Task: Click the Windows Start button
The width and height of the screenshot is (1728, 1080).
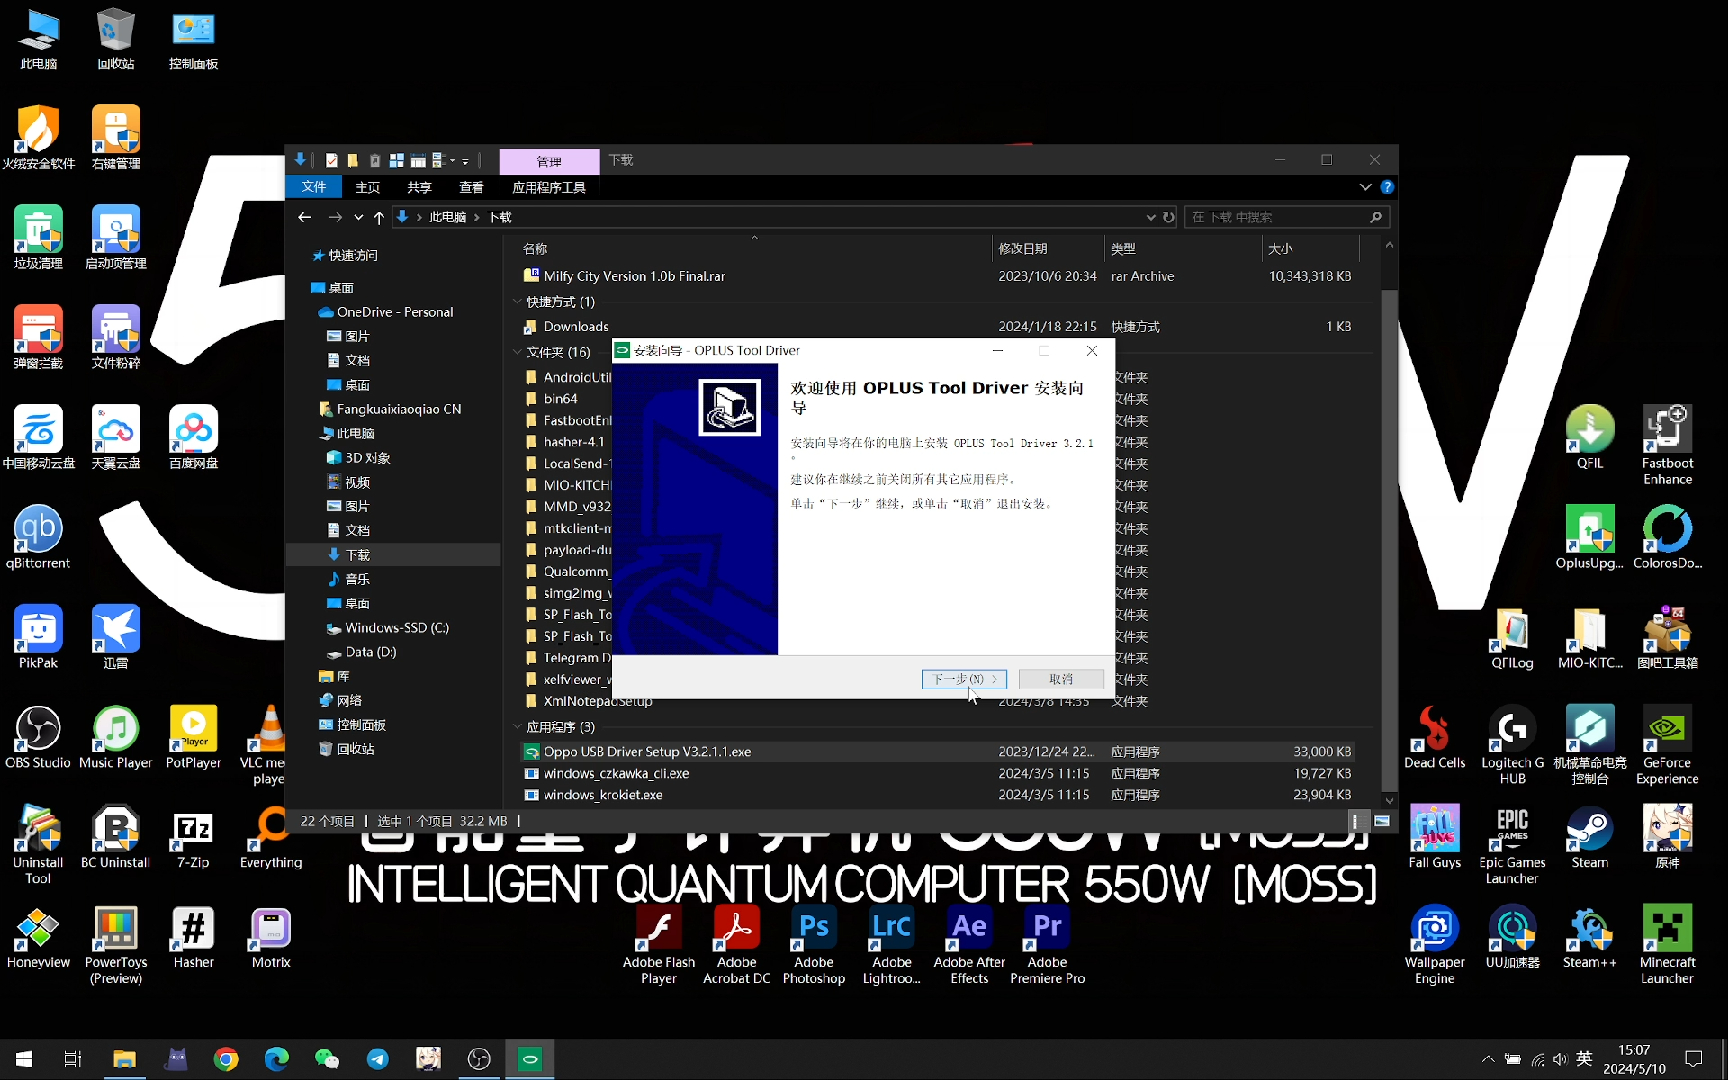Action: pos(24,1059)
